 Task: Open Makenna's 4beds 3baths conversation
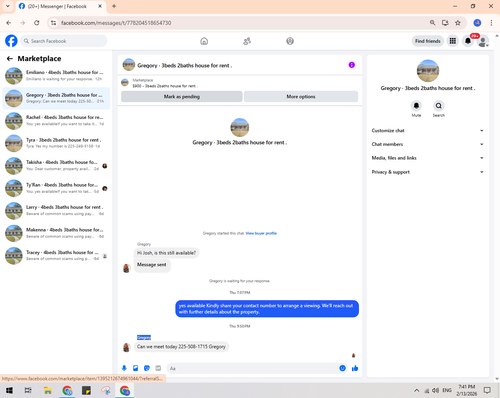pyautogui.click(x=56, y=233)
